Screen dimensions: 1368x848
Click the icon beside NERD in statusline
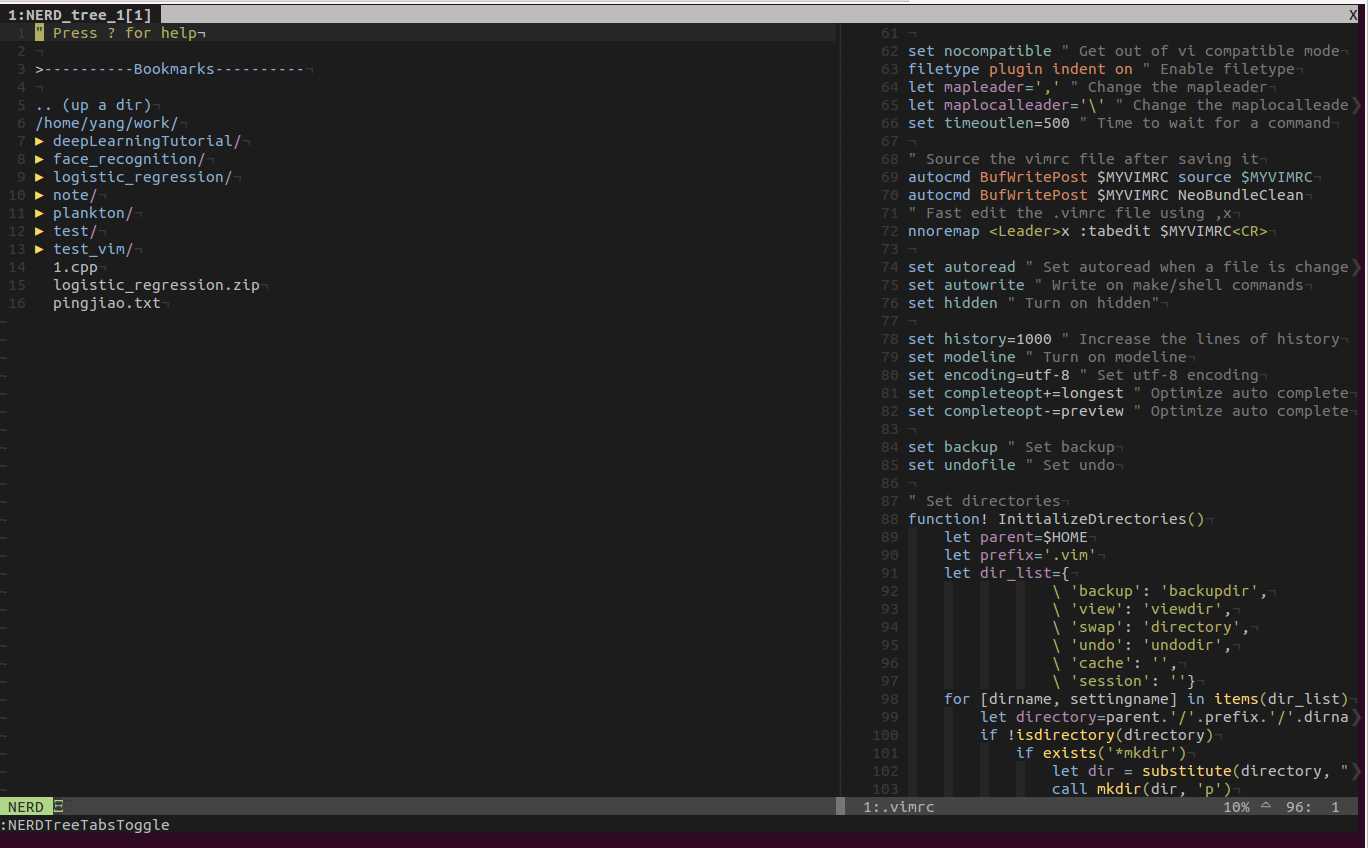coord(59,807)
